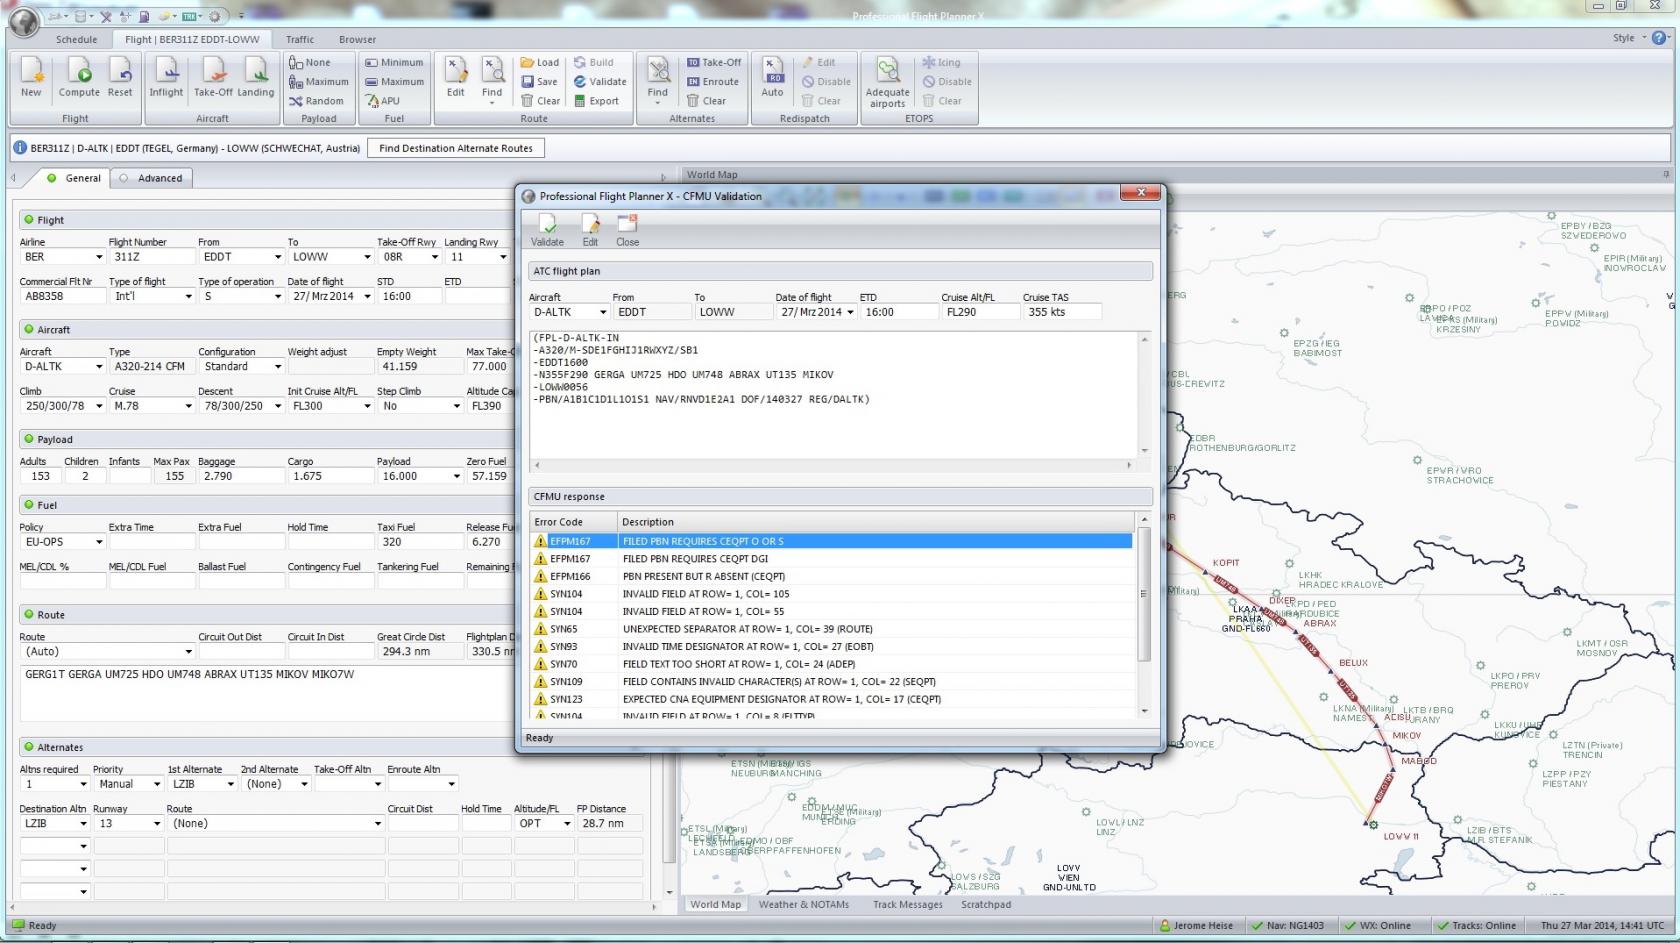Click the Reset flight icon
This screenshot has width=1680, height=943.
click(120, 77)
